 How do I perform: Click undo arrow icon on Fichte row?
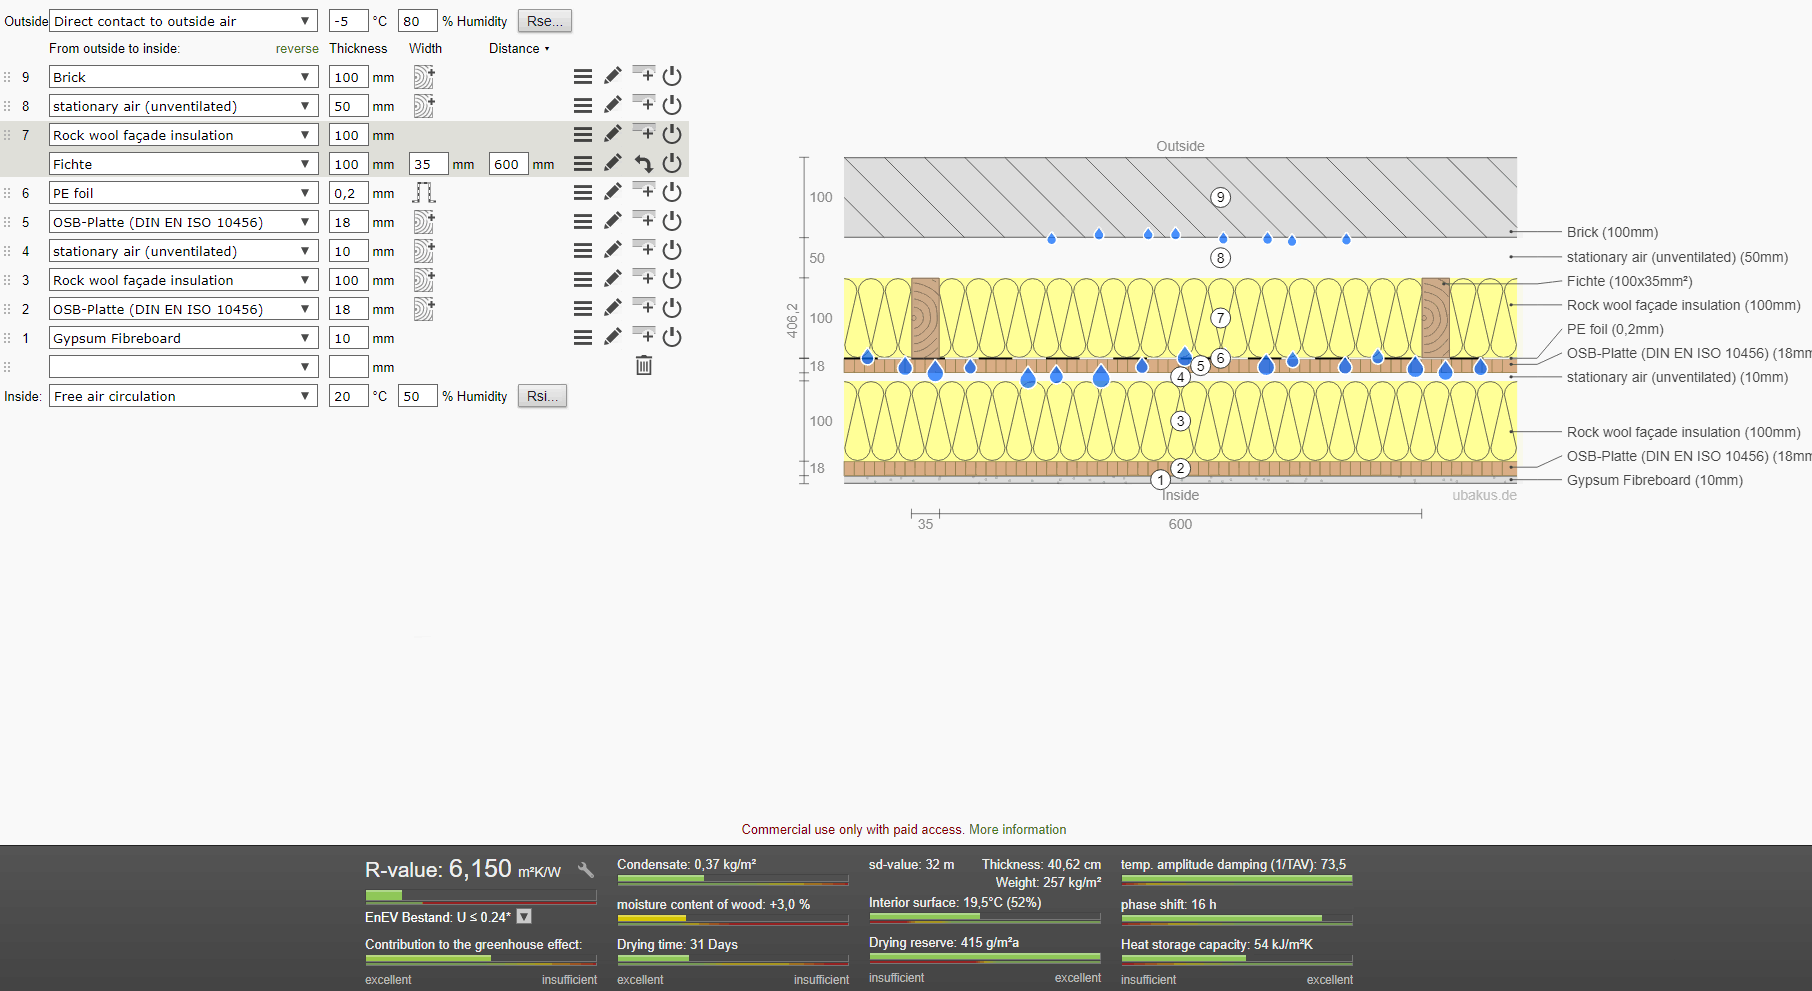click(644, 164)
